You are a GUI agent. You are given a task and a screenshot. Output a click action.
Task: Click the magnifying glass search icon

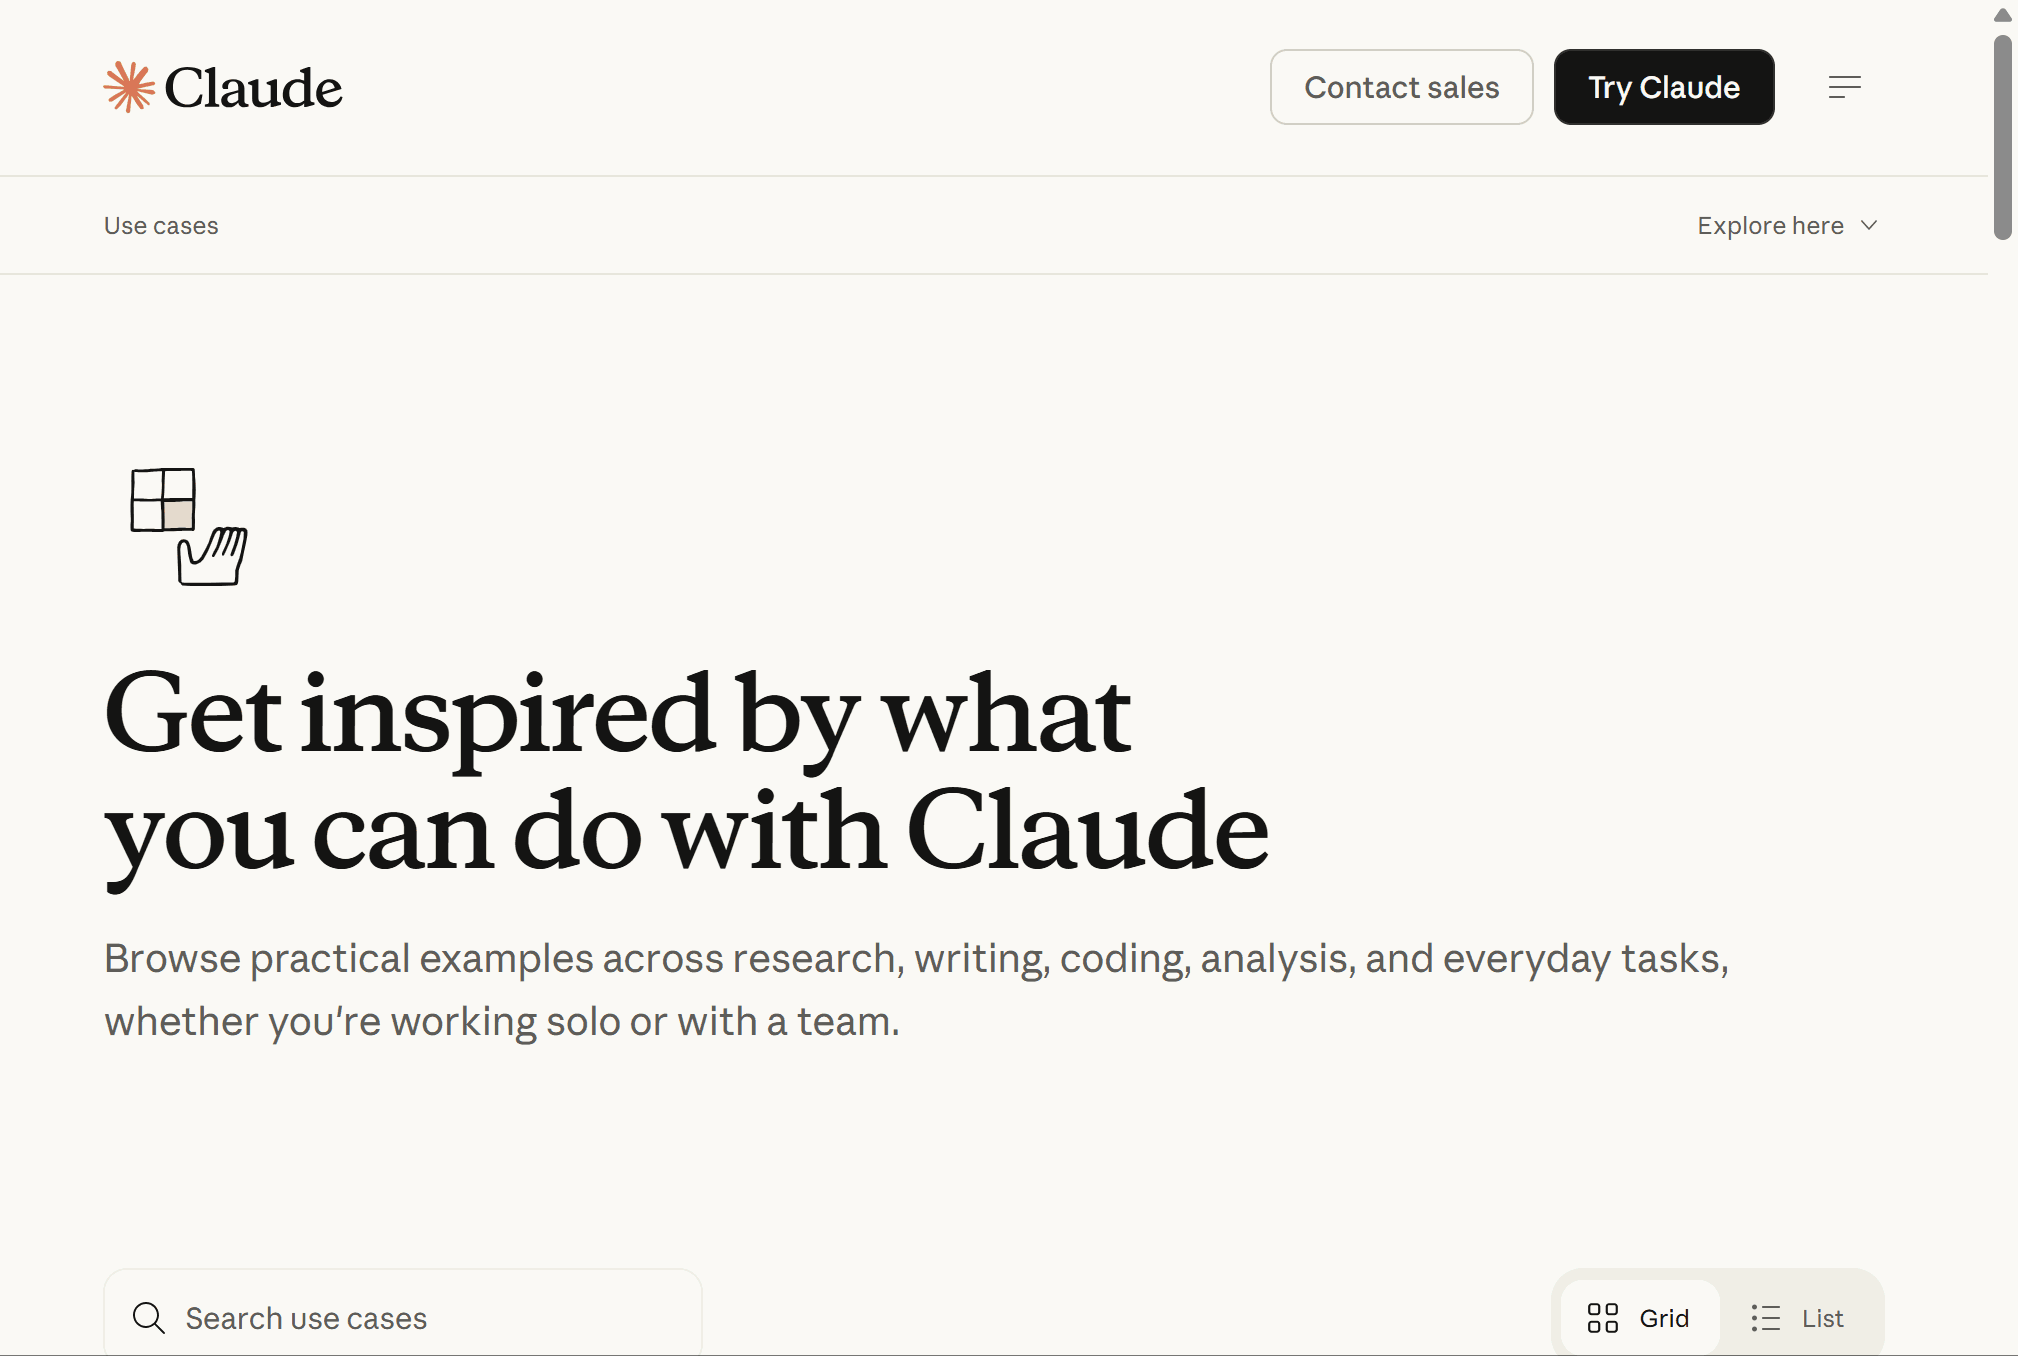[148, 1317]
